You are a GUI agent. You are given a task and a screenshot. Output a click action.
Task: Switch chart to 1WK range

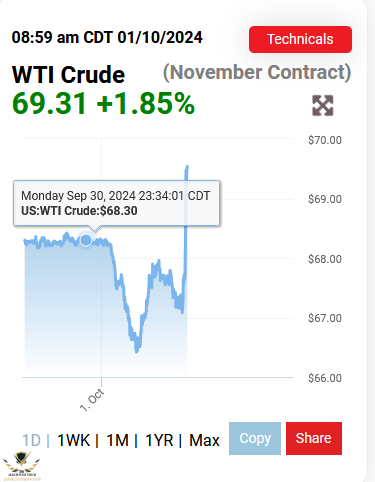click(74, 440)
